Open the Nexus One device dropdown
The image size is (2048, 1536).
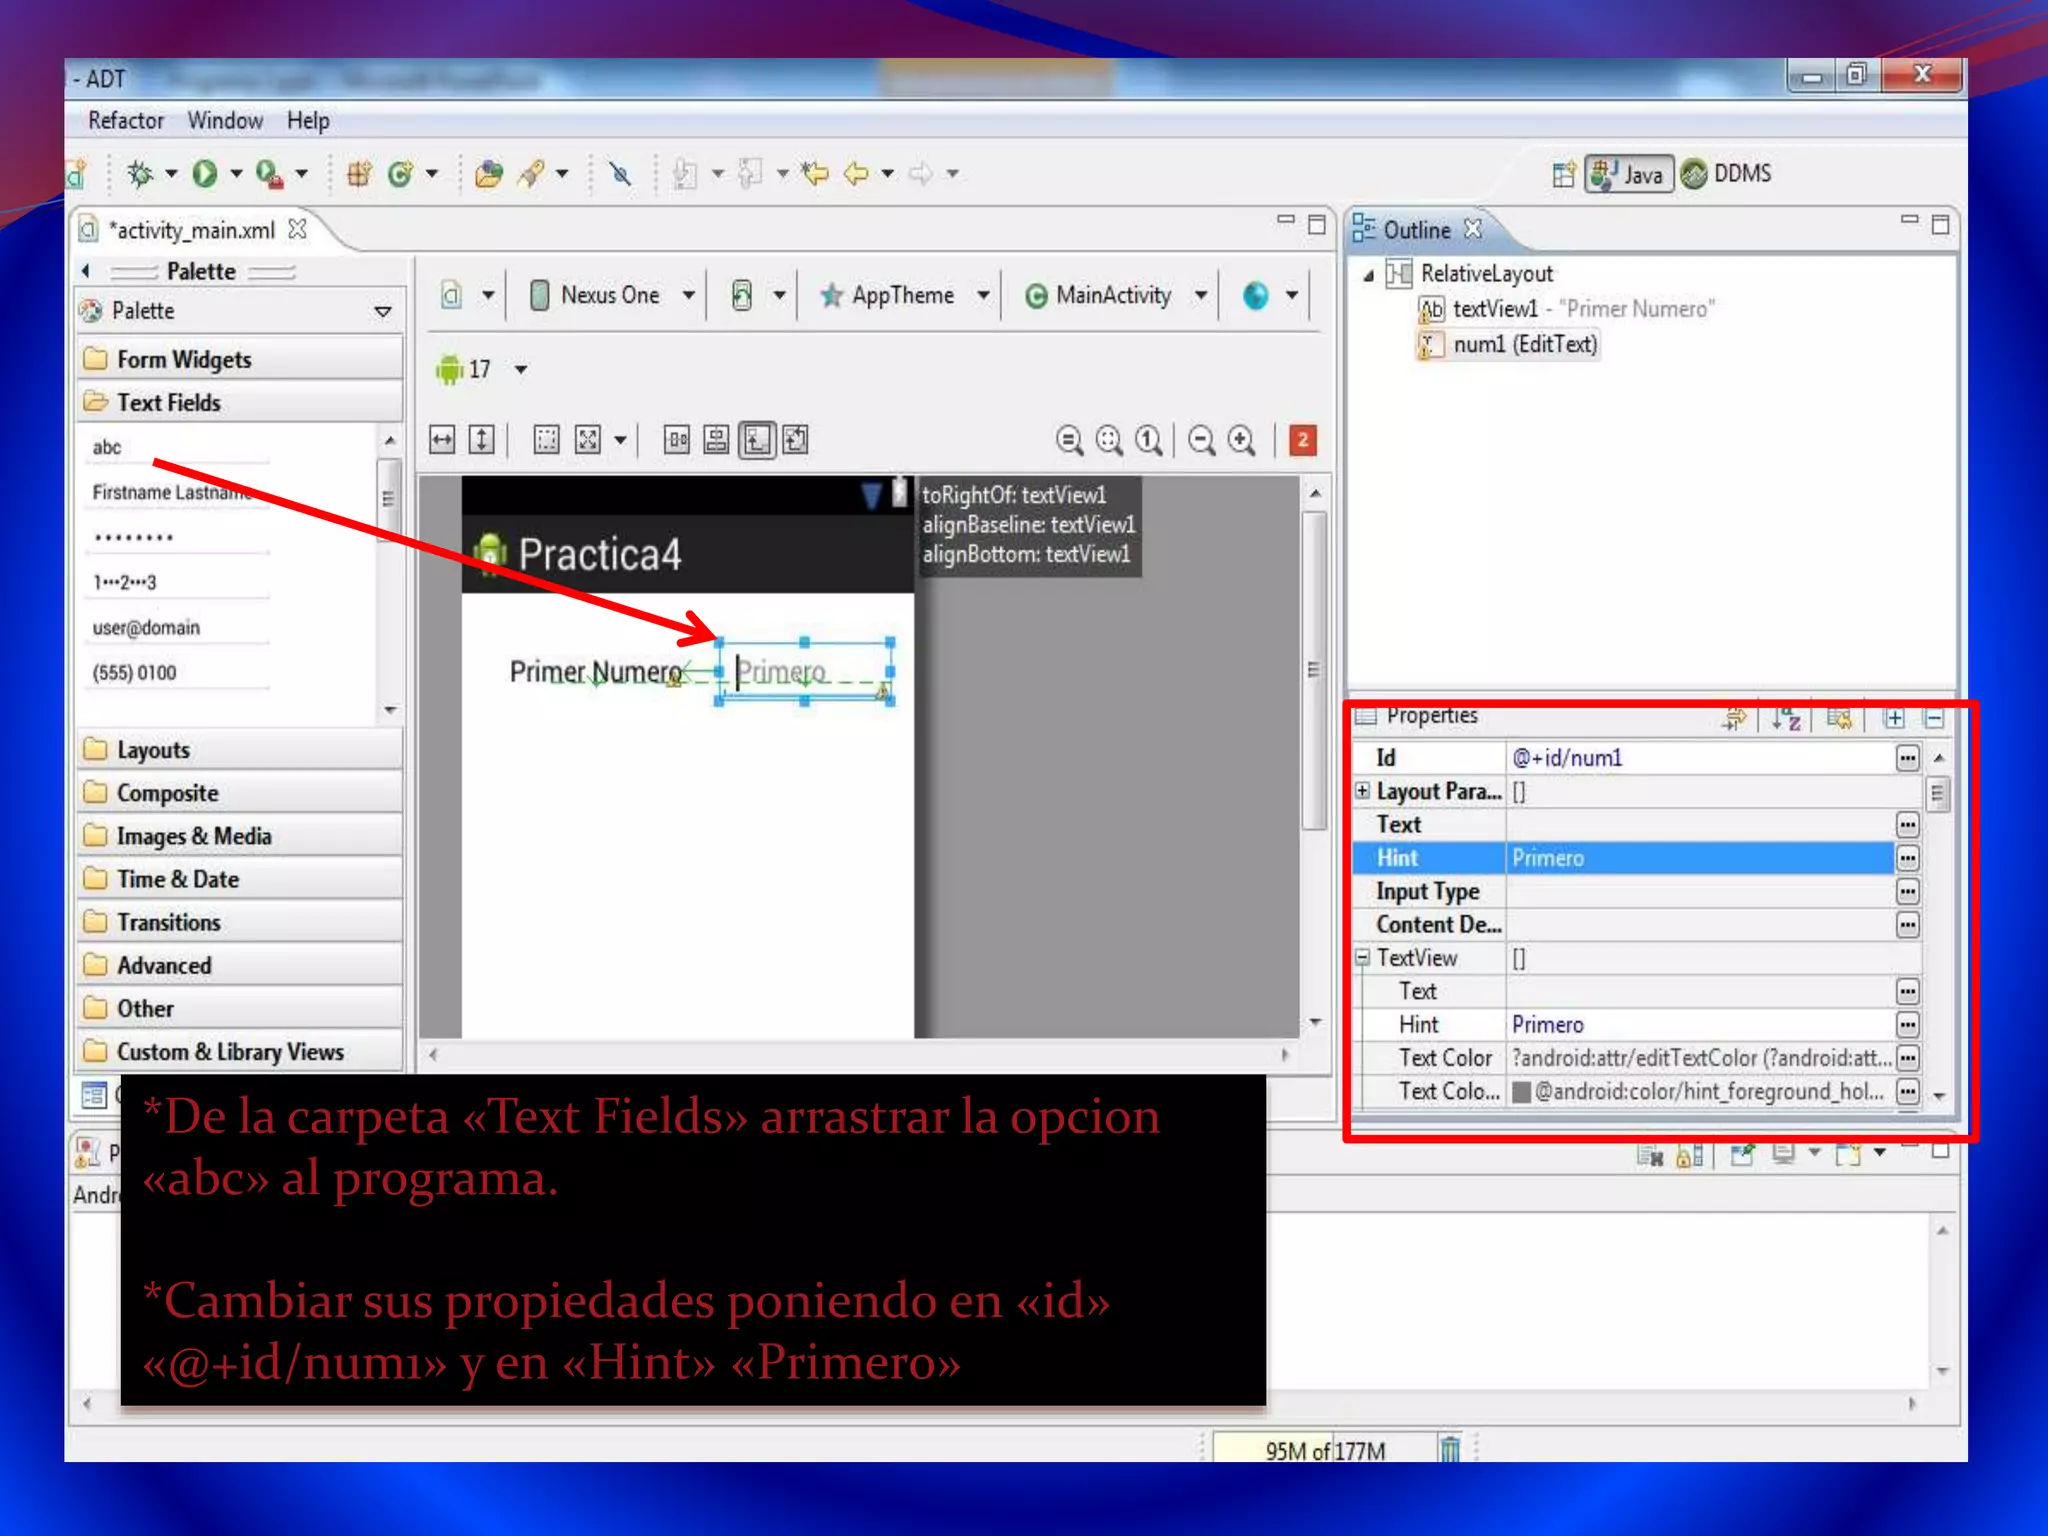(x=611, y=296)
